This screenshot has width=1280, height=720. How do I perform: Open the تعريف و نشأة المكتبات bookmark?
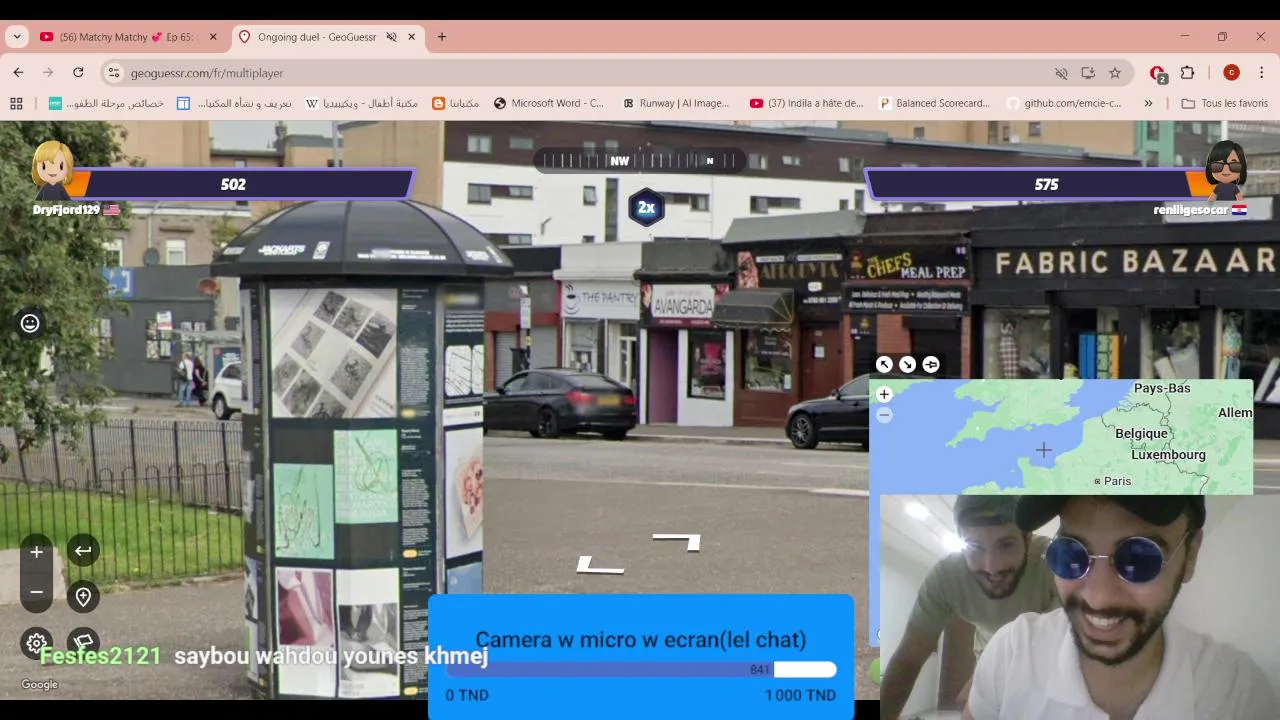[234, 103]
